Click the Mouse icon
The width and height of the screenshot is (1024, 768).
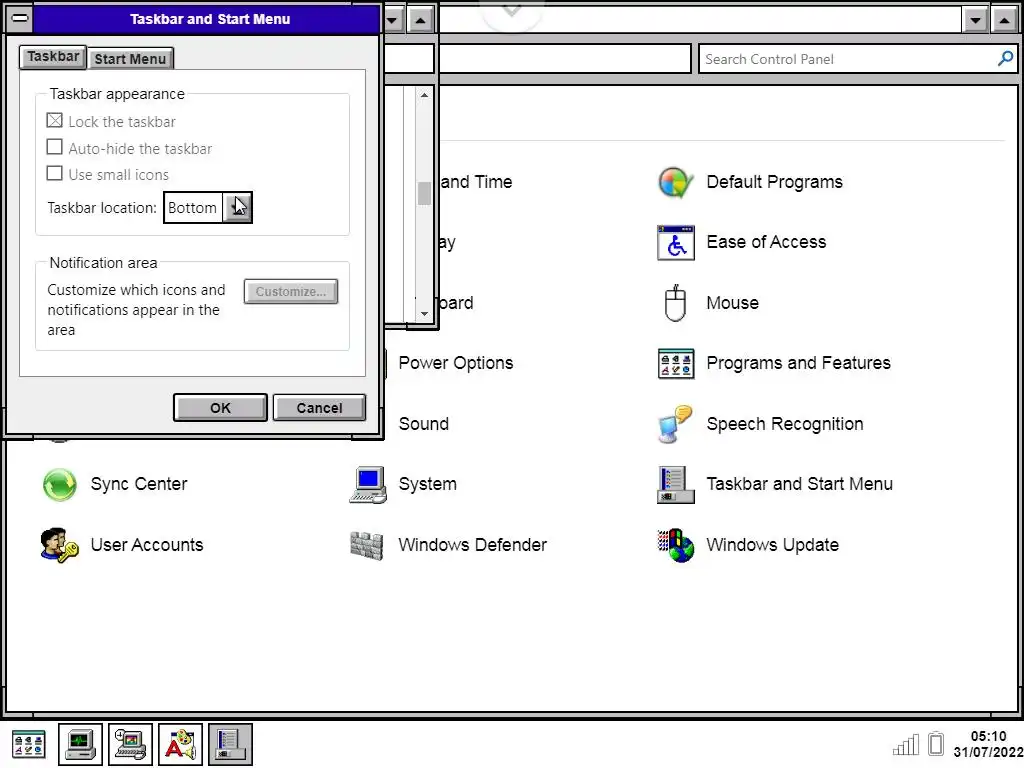tap(675, 303)
